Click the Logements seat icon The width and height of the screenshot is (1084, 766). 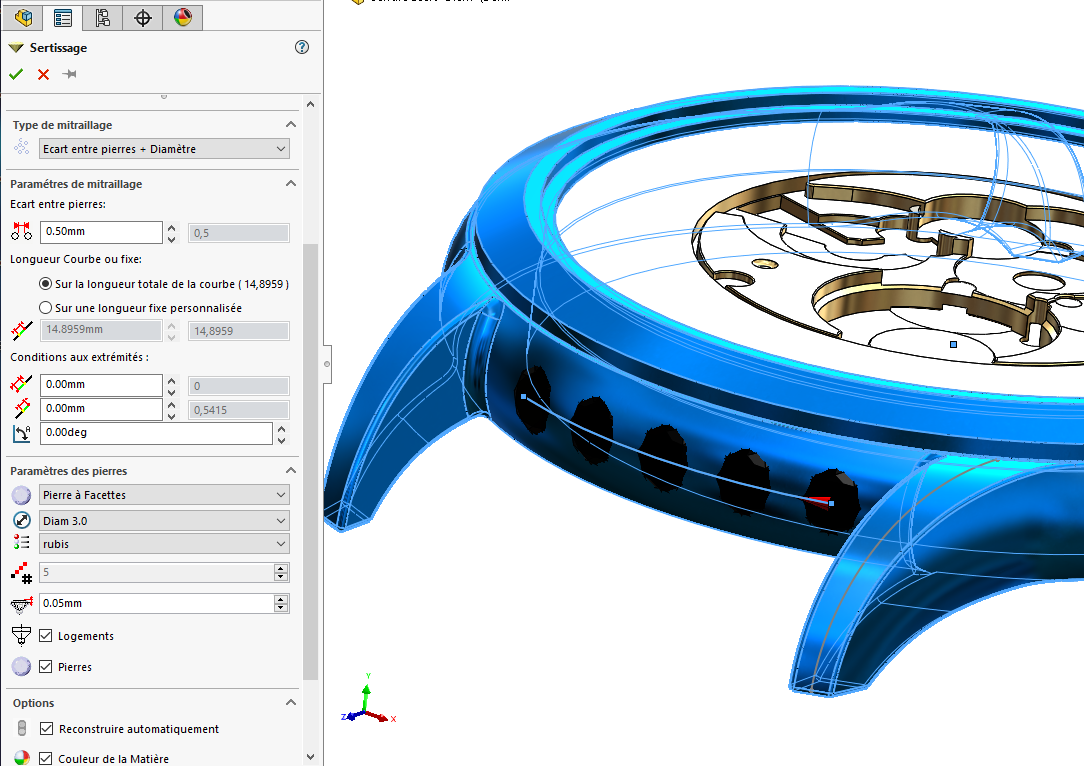pos(22,636)
